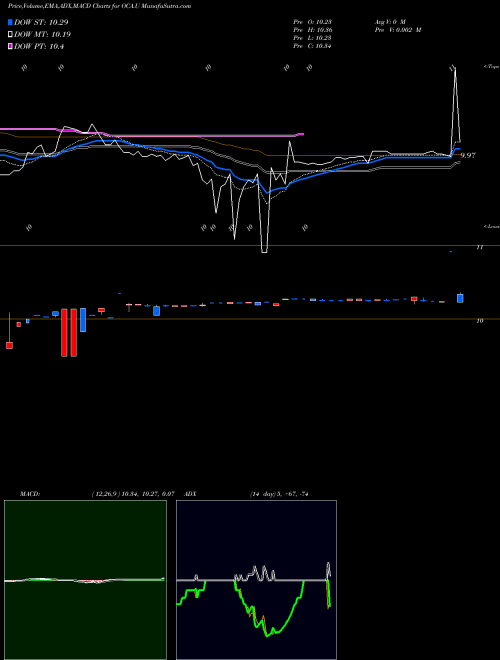Screen dimensions: 500x660
Task: Select the 'DOW MT: 10.19' legend label
Action: pyautogui.click(x=43, y=35)
